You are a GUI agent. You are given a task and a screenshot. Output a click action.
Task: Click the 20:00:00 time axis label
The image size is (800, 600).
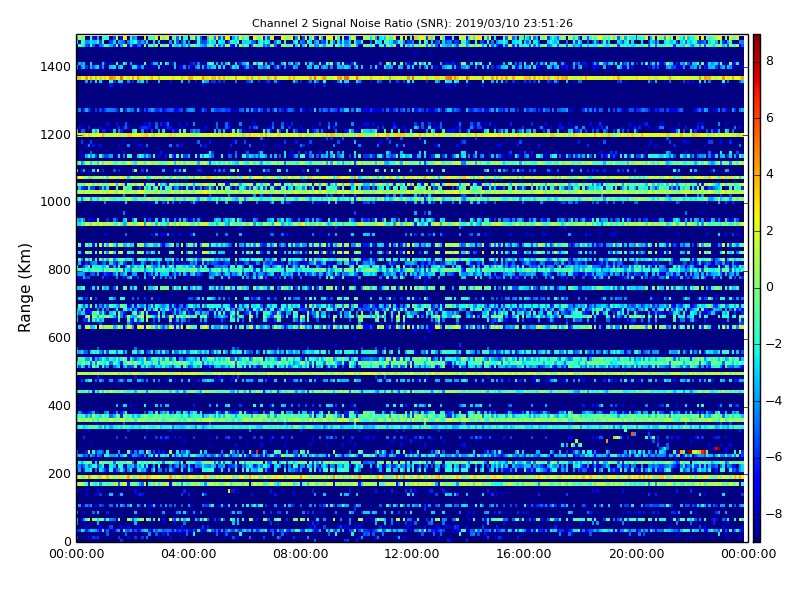pyautogui.click(x=636, y=554)
